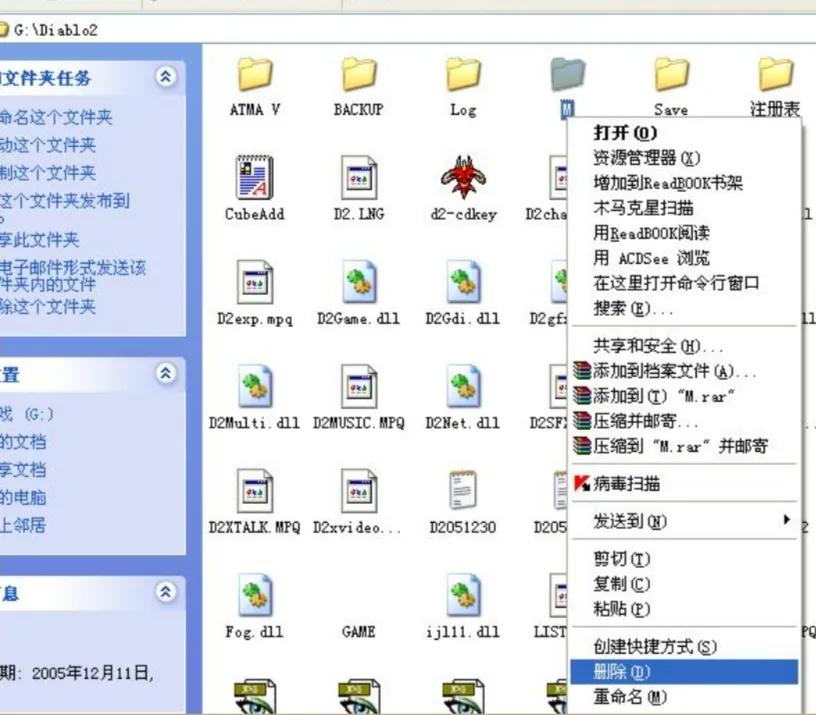The height and width of the screenshot is (715, 816).
Task: Select the D2MUSIC.MPQ file icon
Action: tap(359, 386)
